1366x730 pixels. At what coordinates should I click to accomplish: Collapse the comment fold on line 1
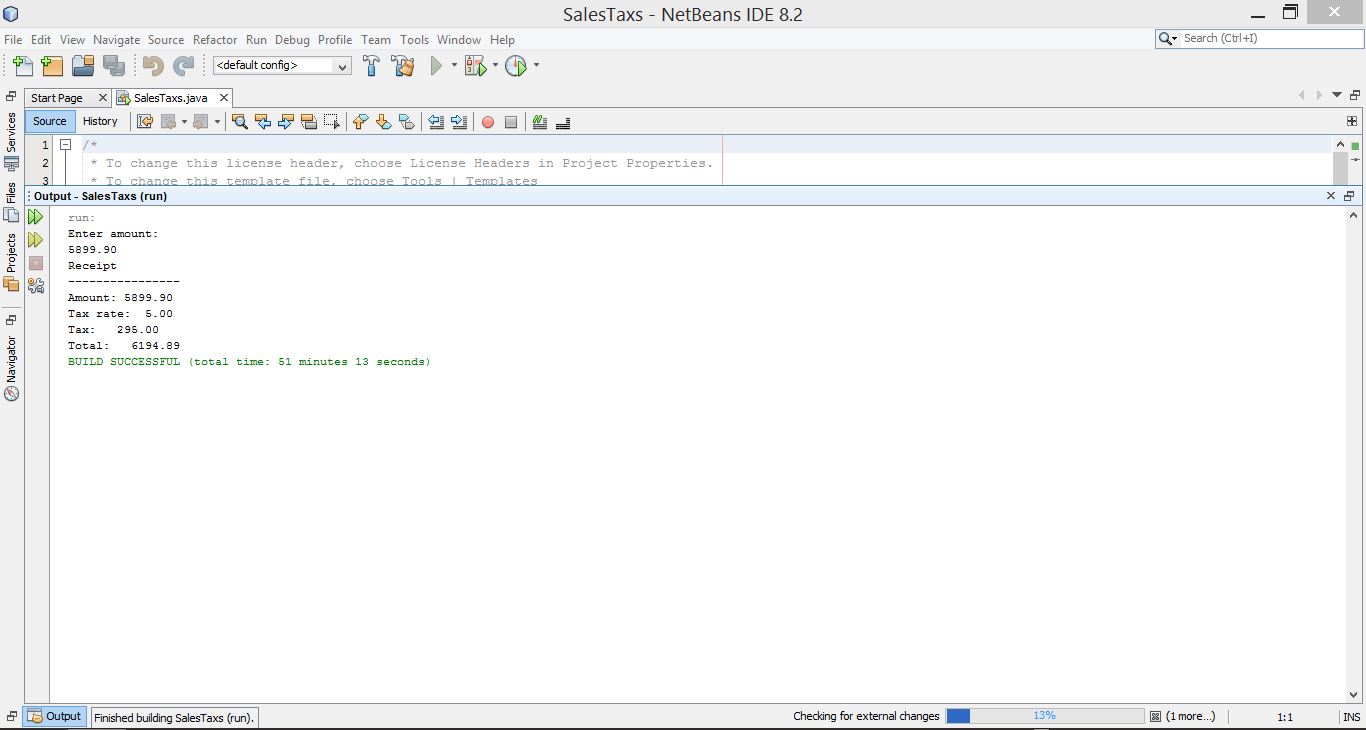click(65, 145)
